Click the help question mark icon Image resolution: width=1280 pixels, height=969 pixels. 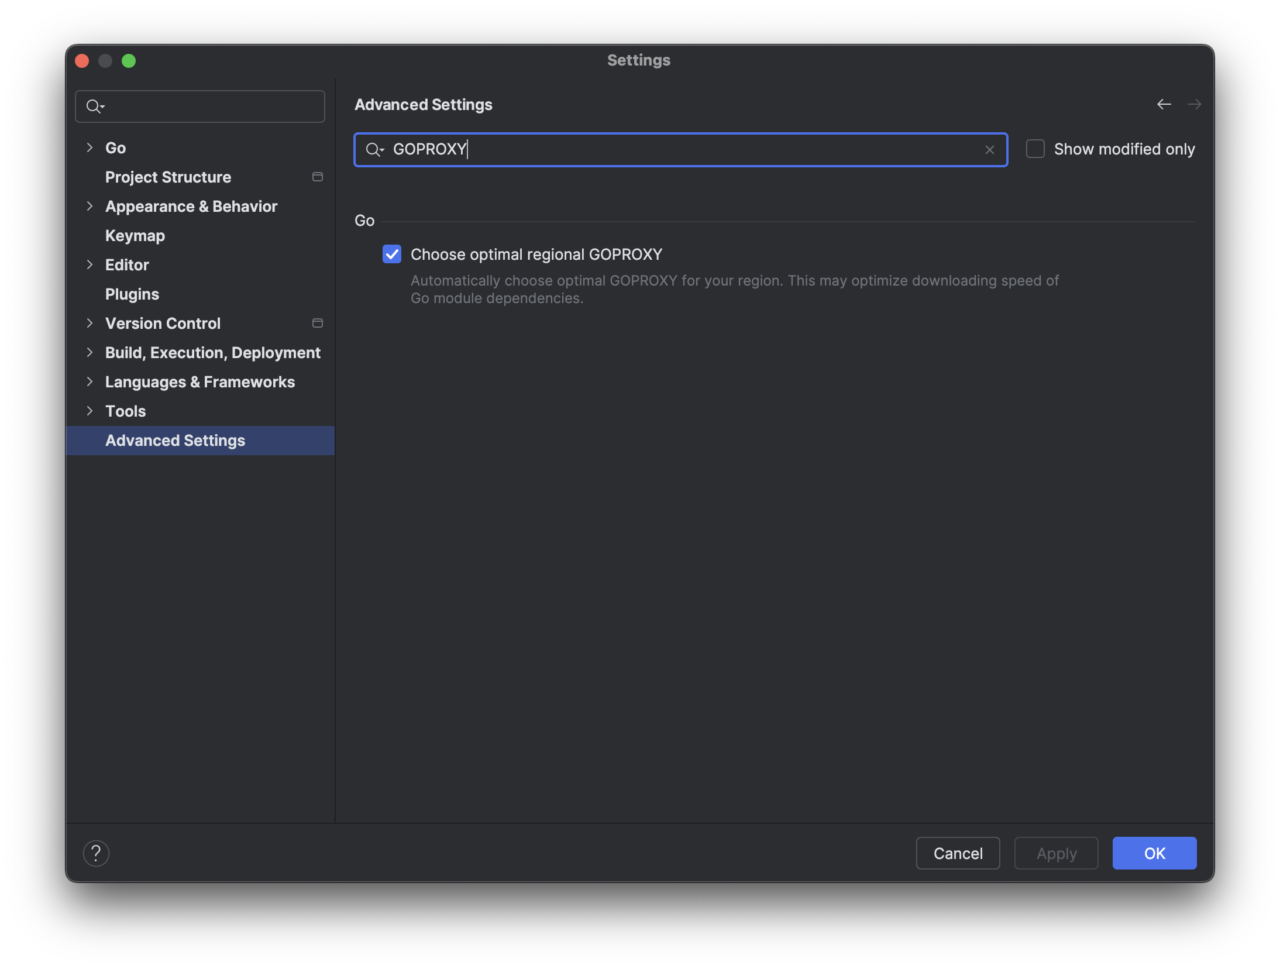point(96,853)
